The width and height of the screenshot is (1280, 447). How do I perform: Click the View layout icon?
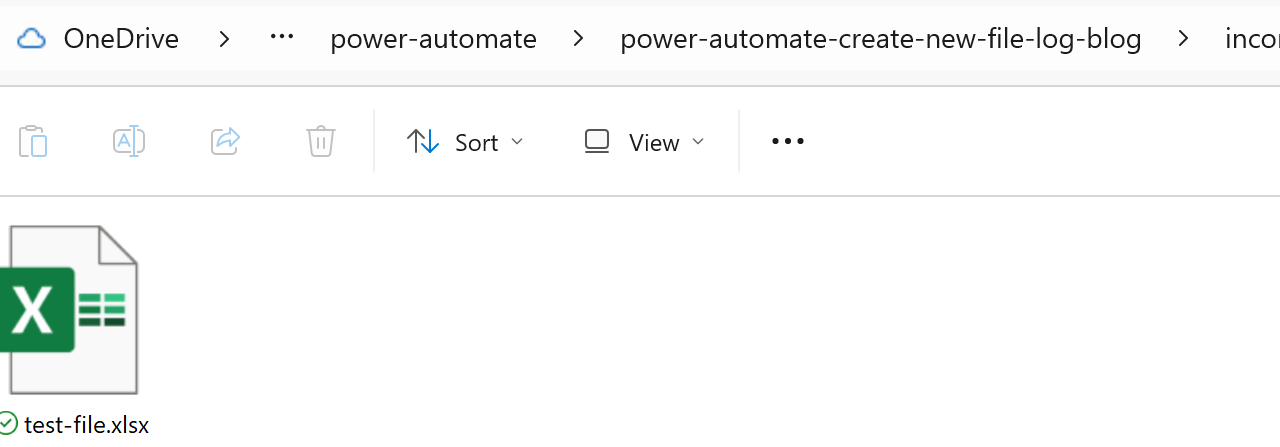597,142
